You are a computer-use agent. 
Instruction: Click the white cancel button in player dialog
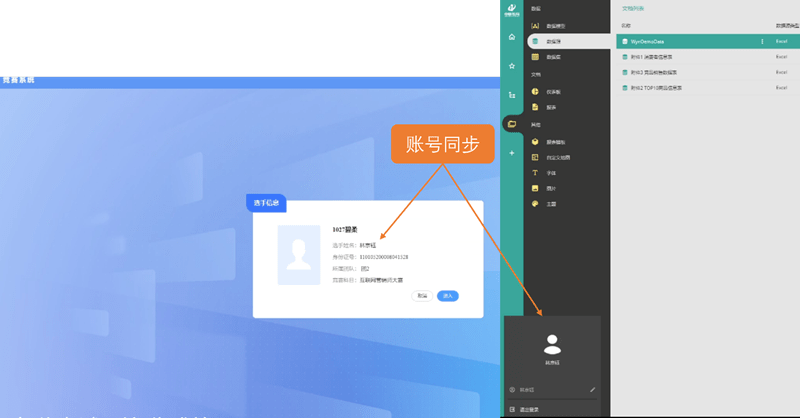point(422,296)
